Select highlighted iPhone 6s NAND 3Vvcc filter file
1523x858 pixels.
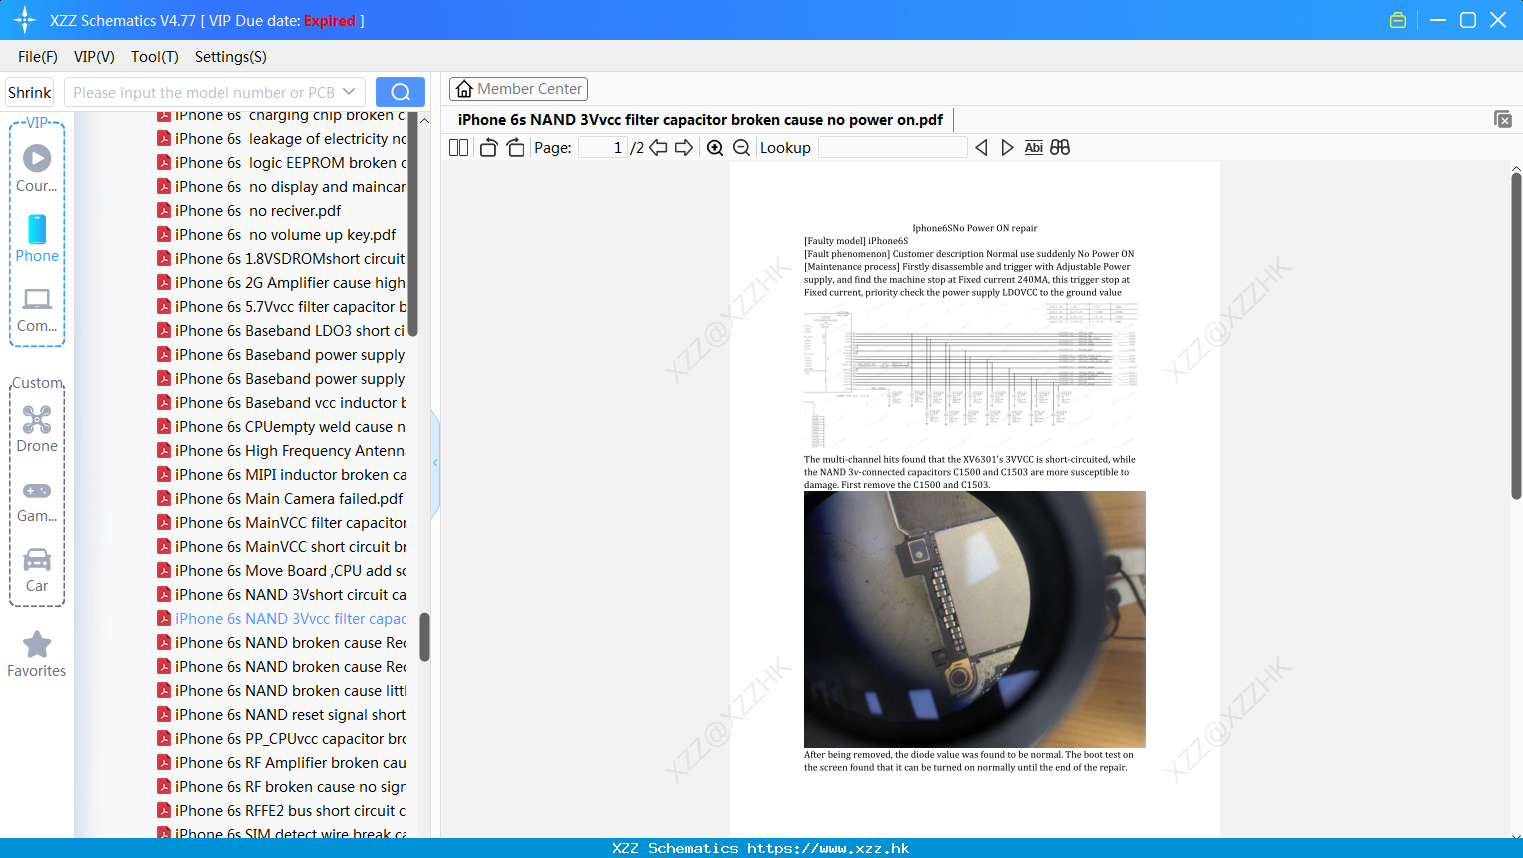coord(282,619)
